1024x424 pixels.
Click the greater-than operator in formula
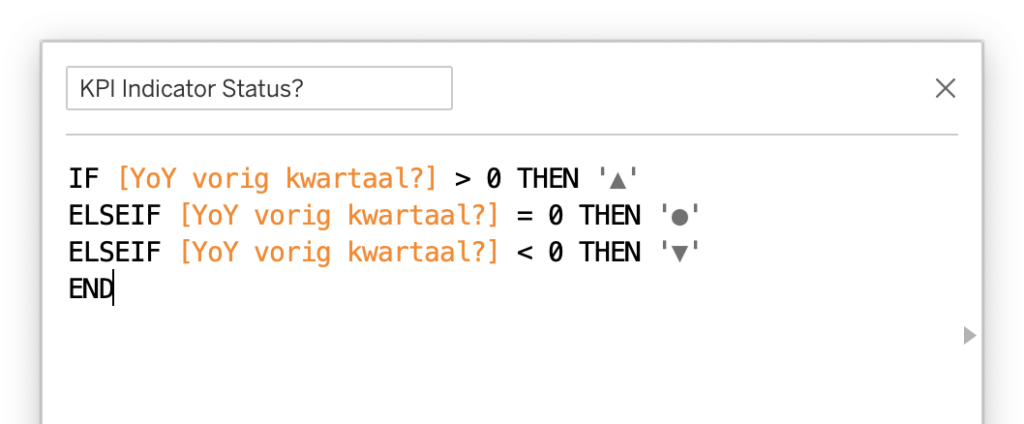click(x=462, y=179)
